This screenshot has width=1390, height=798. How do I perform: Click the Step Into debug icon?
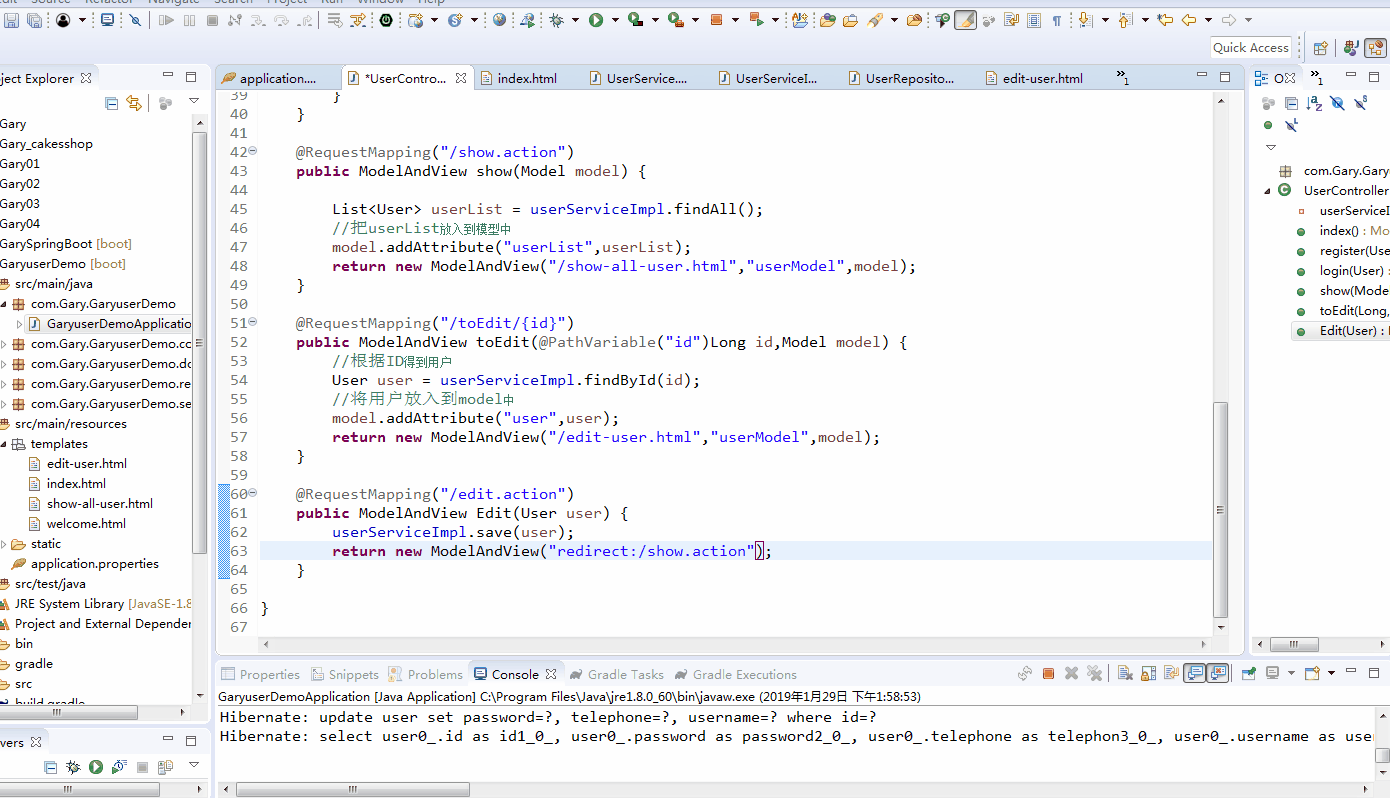tap(259, 20)
